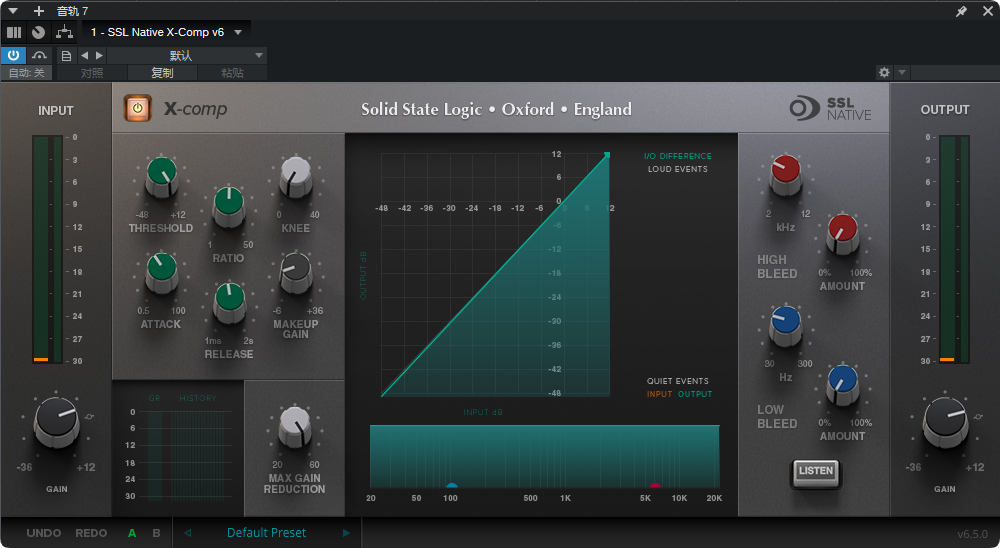
Task: Click the green Ratio knob
Action: [229, 206]
